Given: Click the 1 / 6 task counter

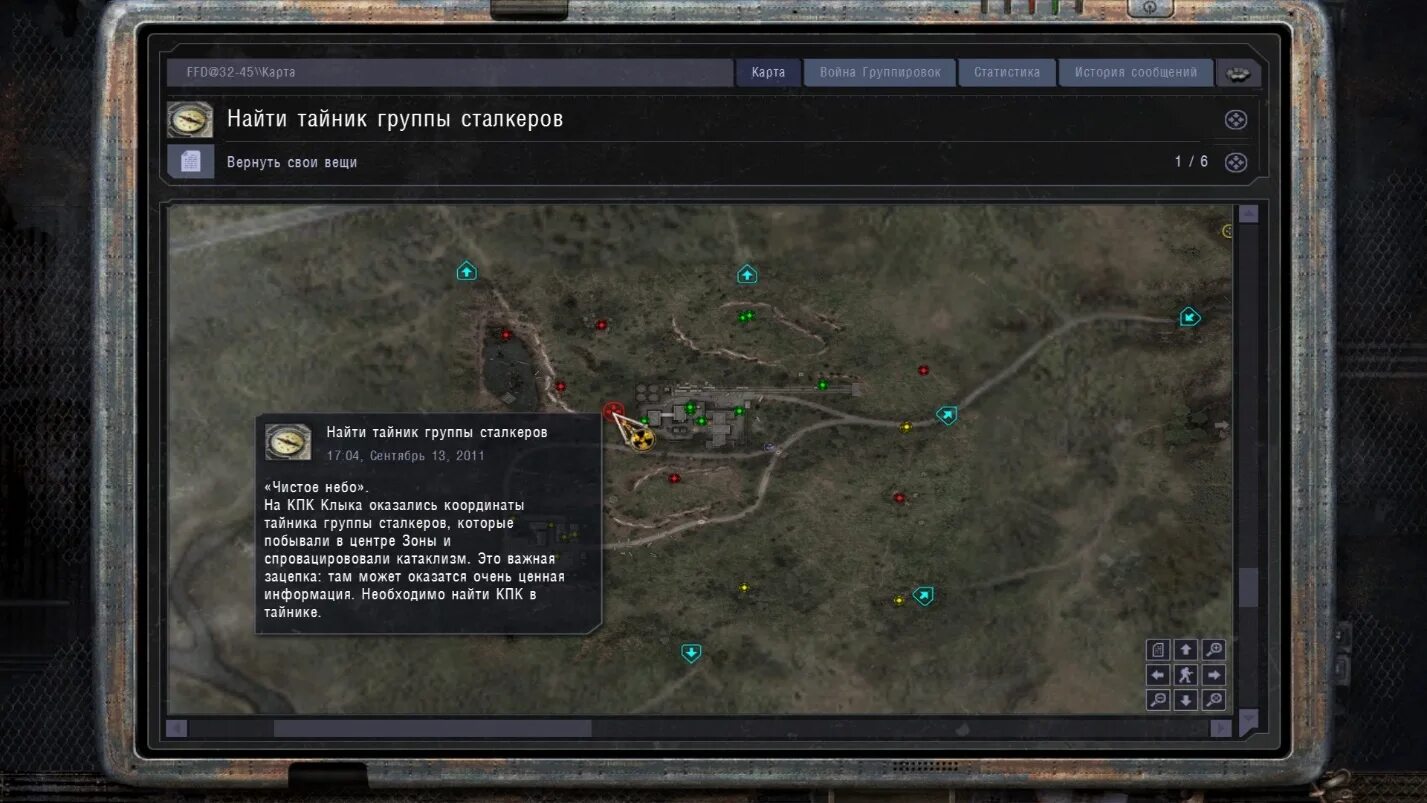Looking at the screenshot, I should tap(1191, 162).
